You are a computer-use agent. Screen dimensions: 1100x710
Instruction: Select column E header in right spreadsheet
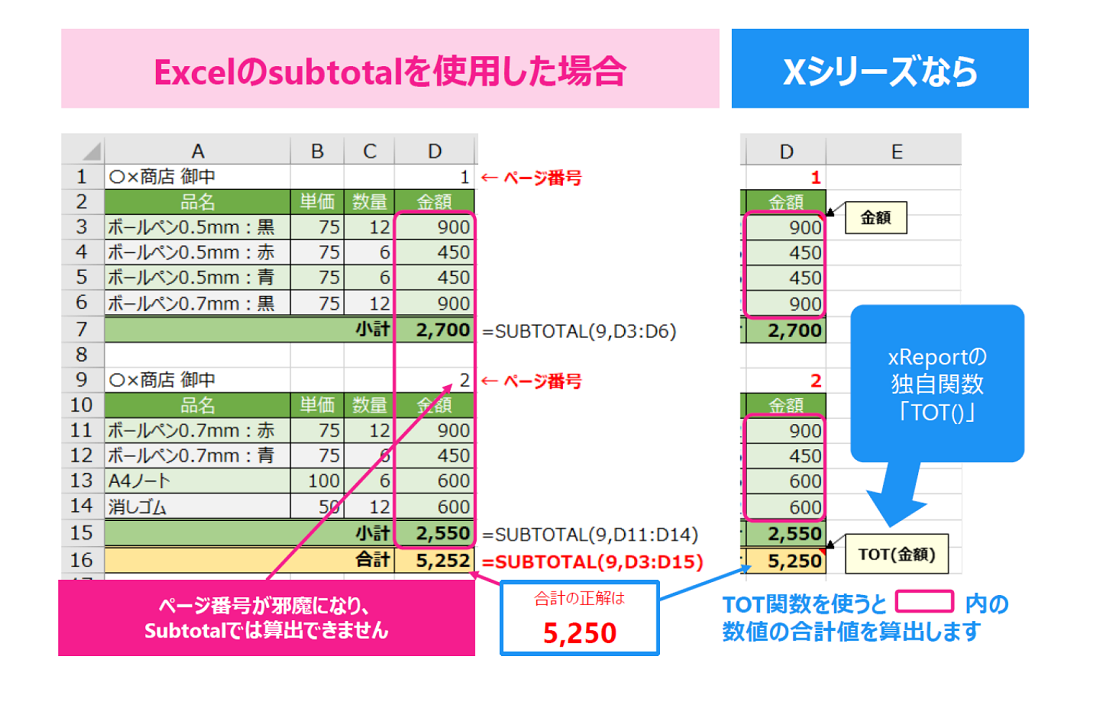pos(896,152)
